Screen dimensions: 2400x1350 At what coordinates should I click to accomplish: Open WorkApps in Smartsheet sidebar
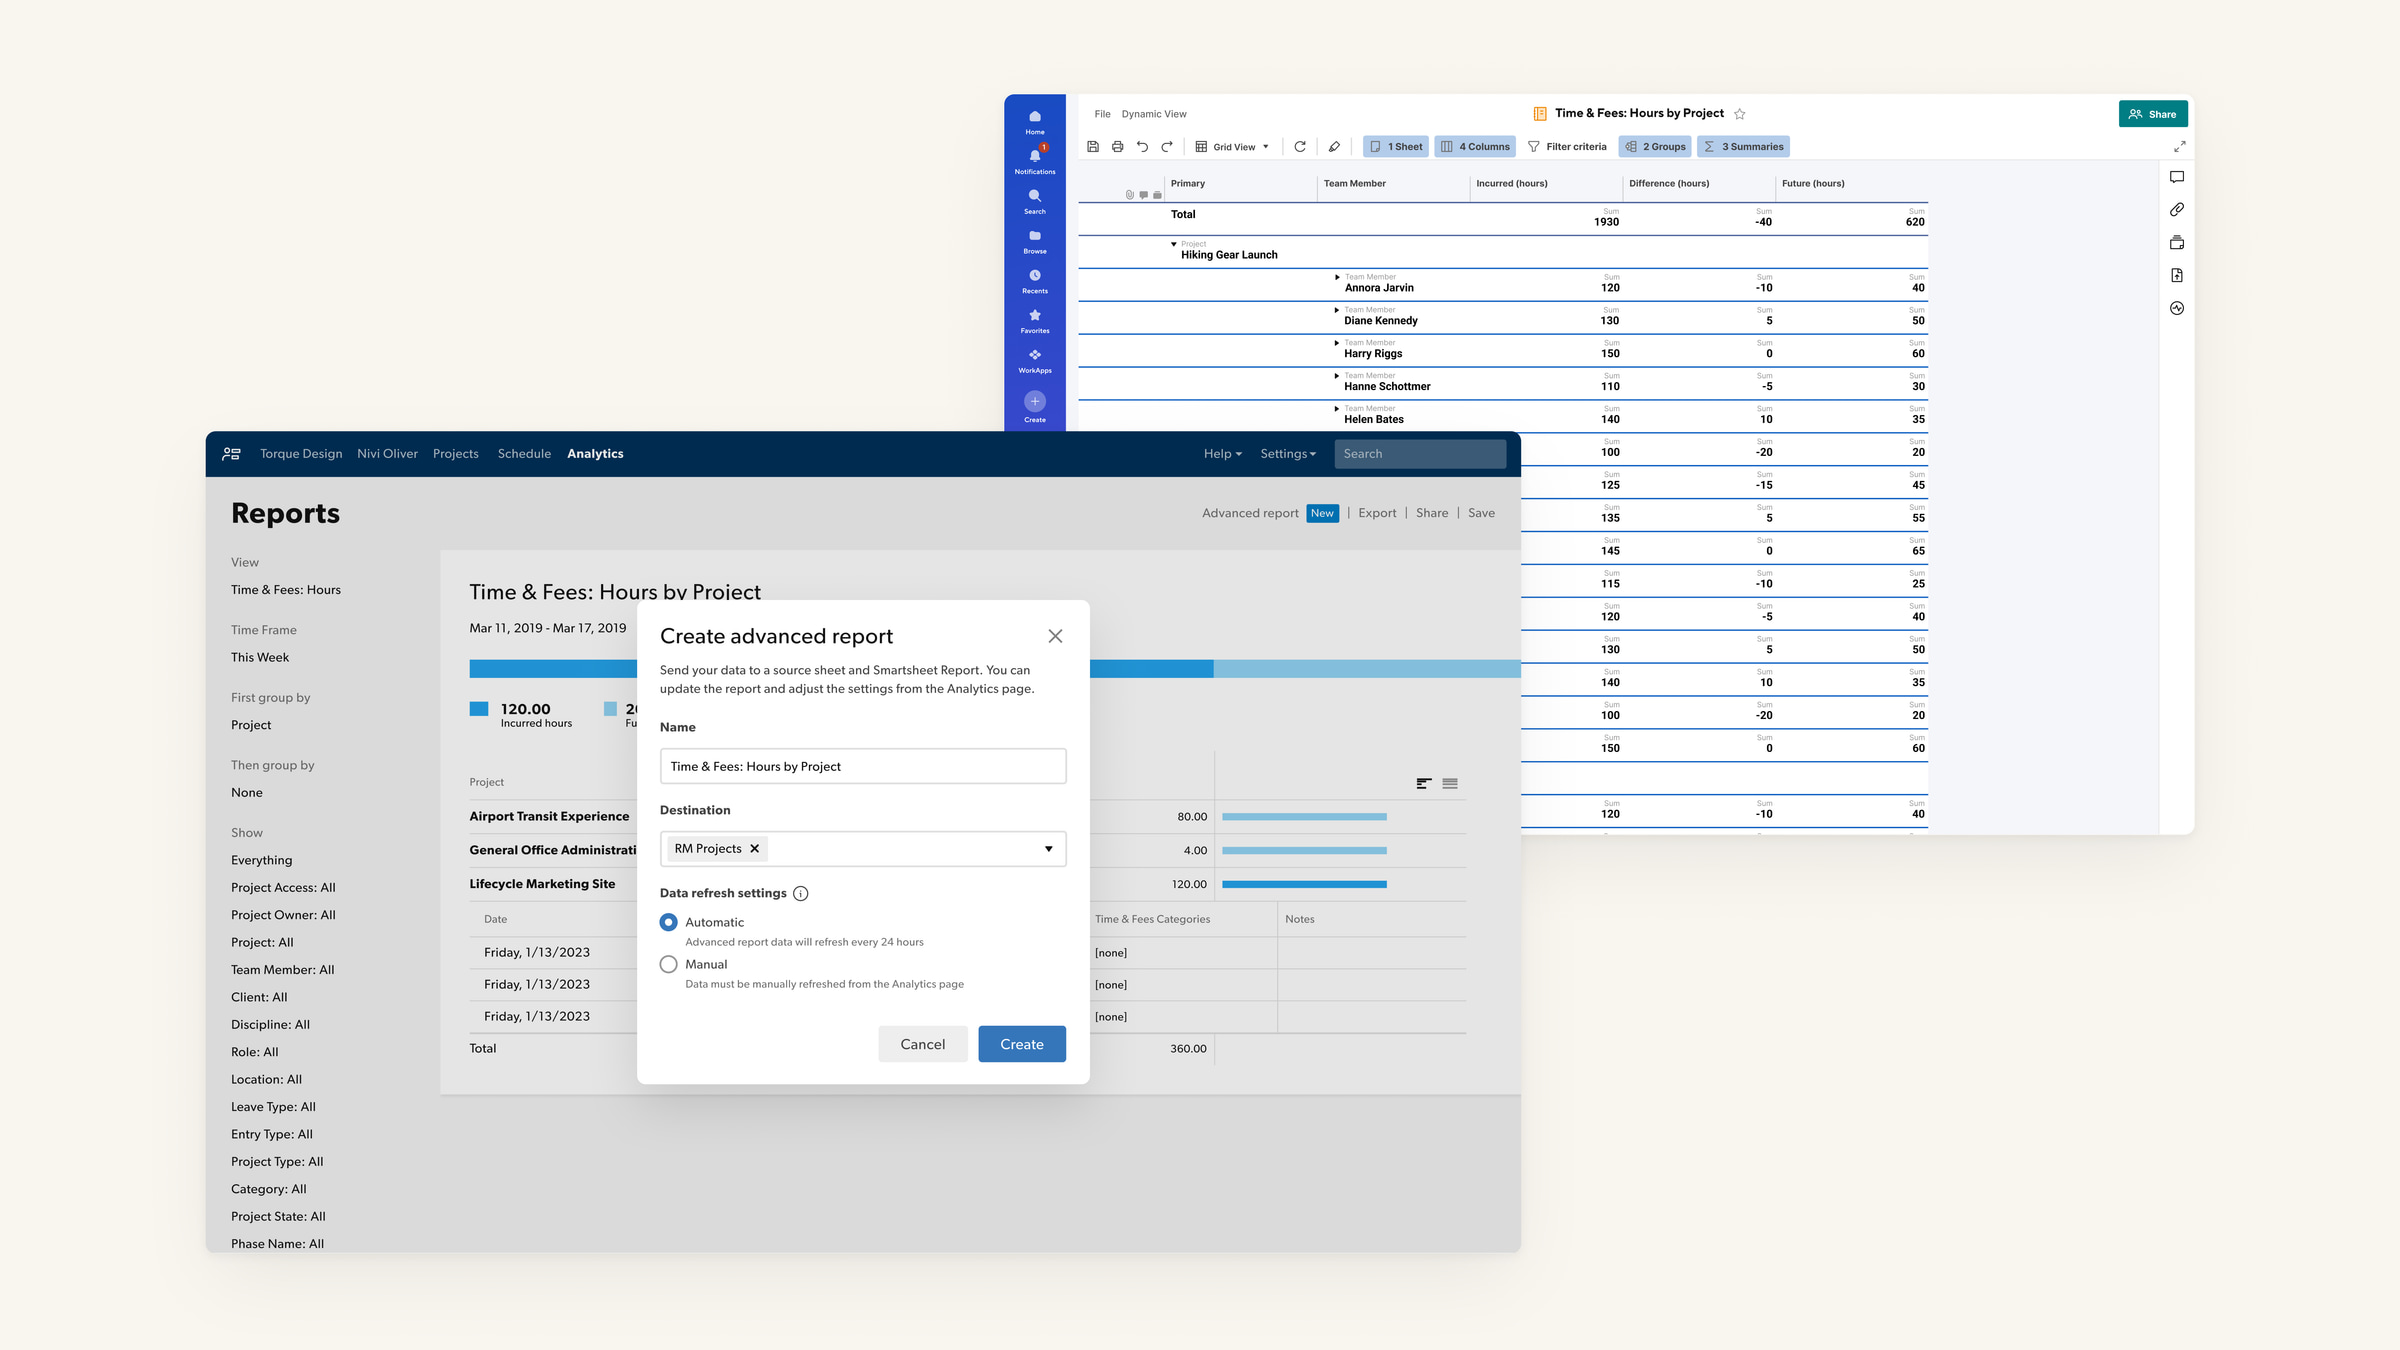(x=1035, y=360)
